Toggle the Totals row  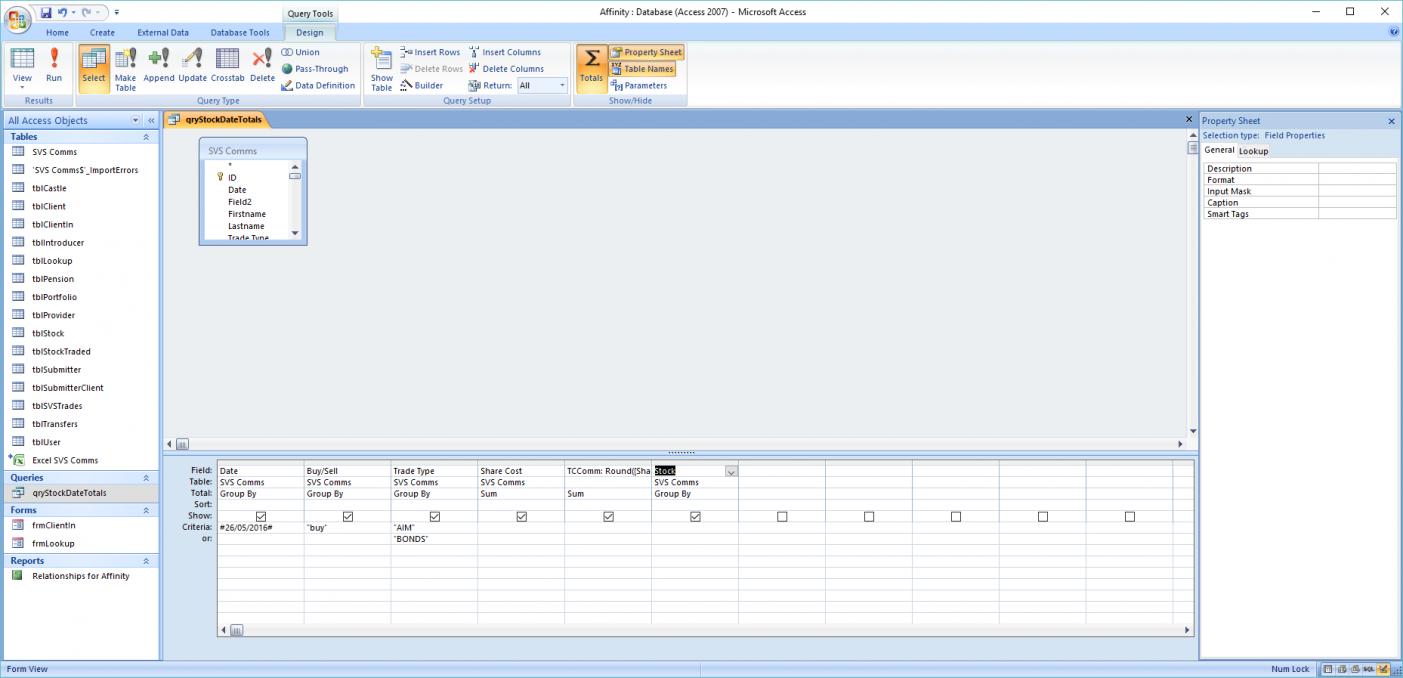[x=591, y=69]
